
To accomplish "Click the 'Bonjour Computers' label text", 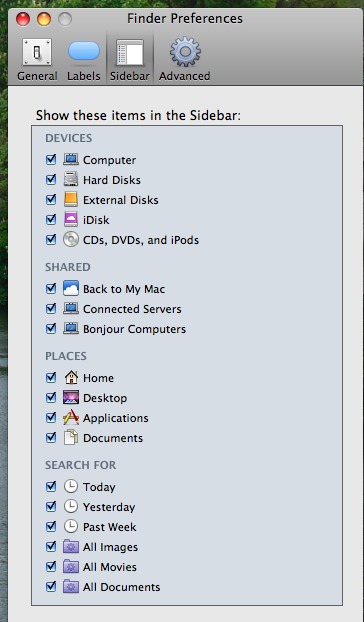I will [x=134, y=329].
